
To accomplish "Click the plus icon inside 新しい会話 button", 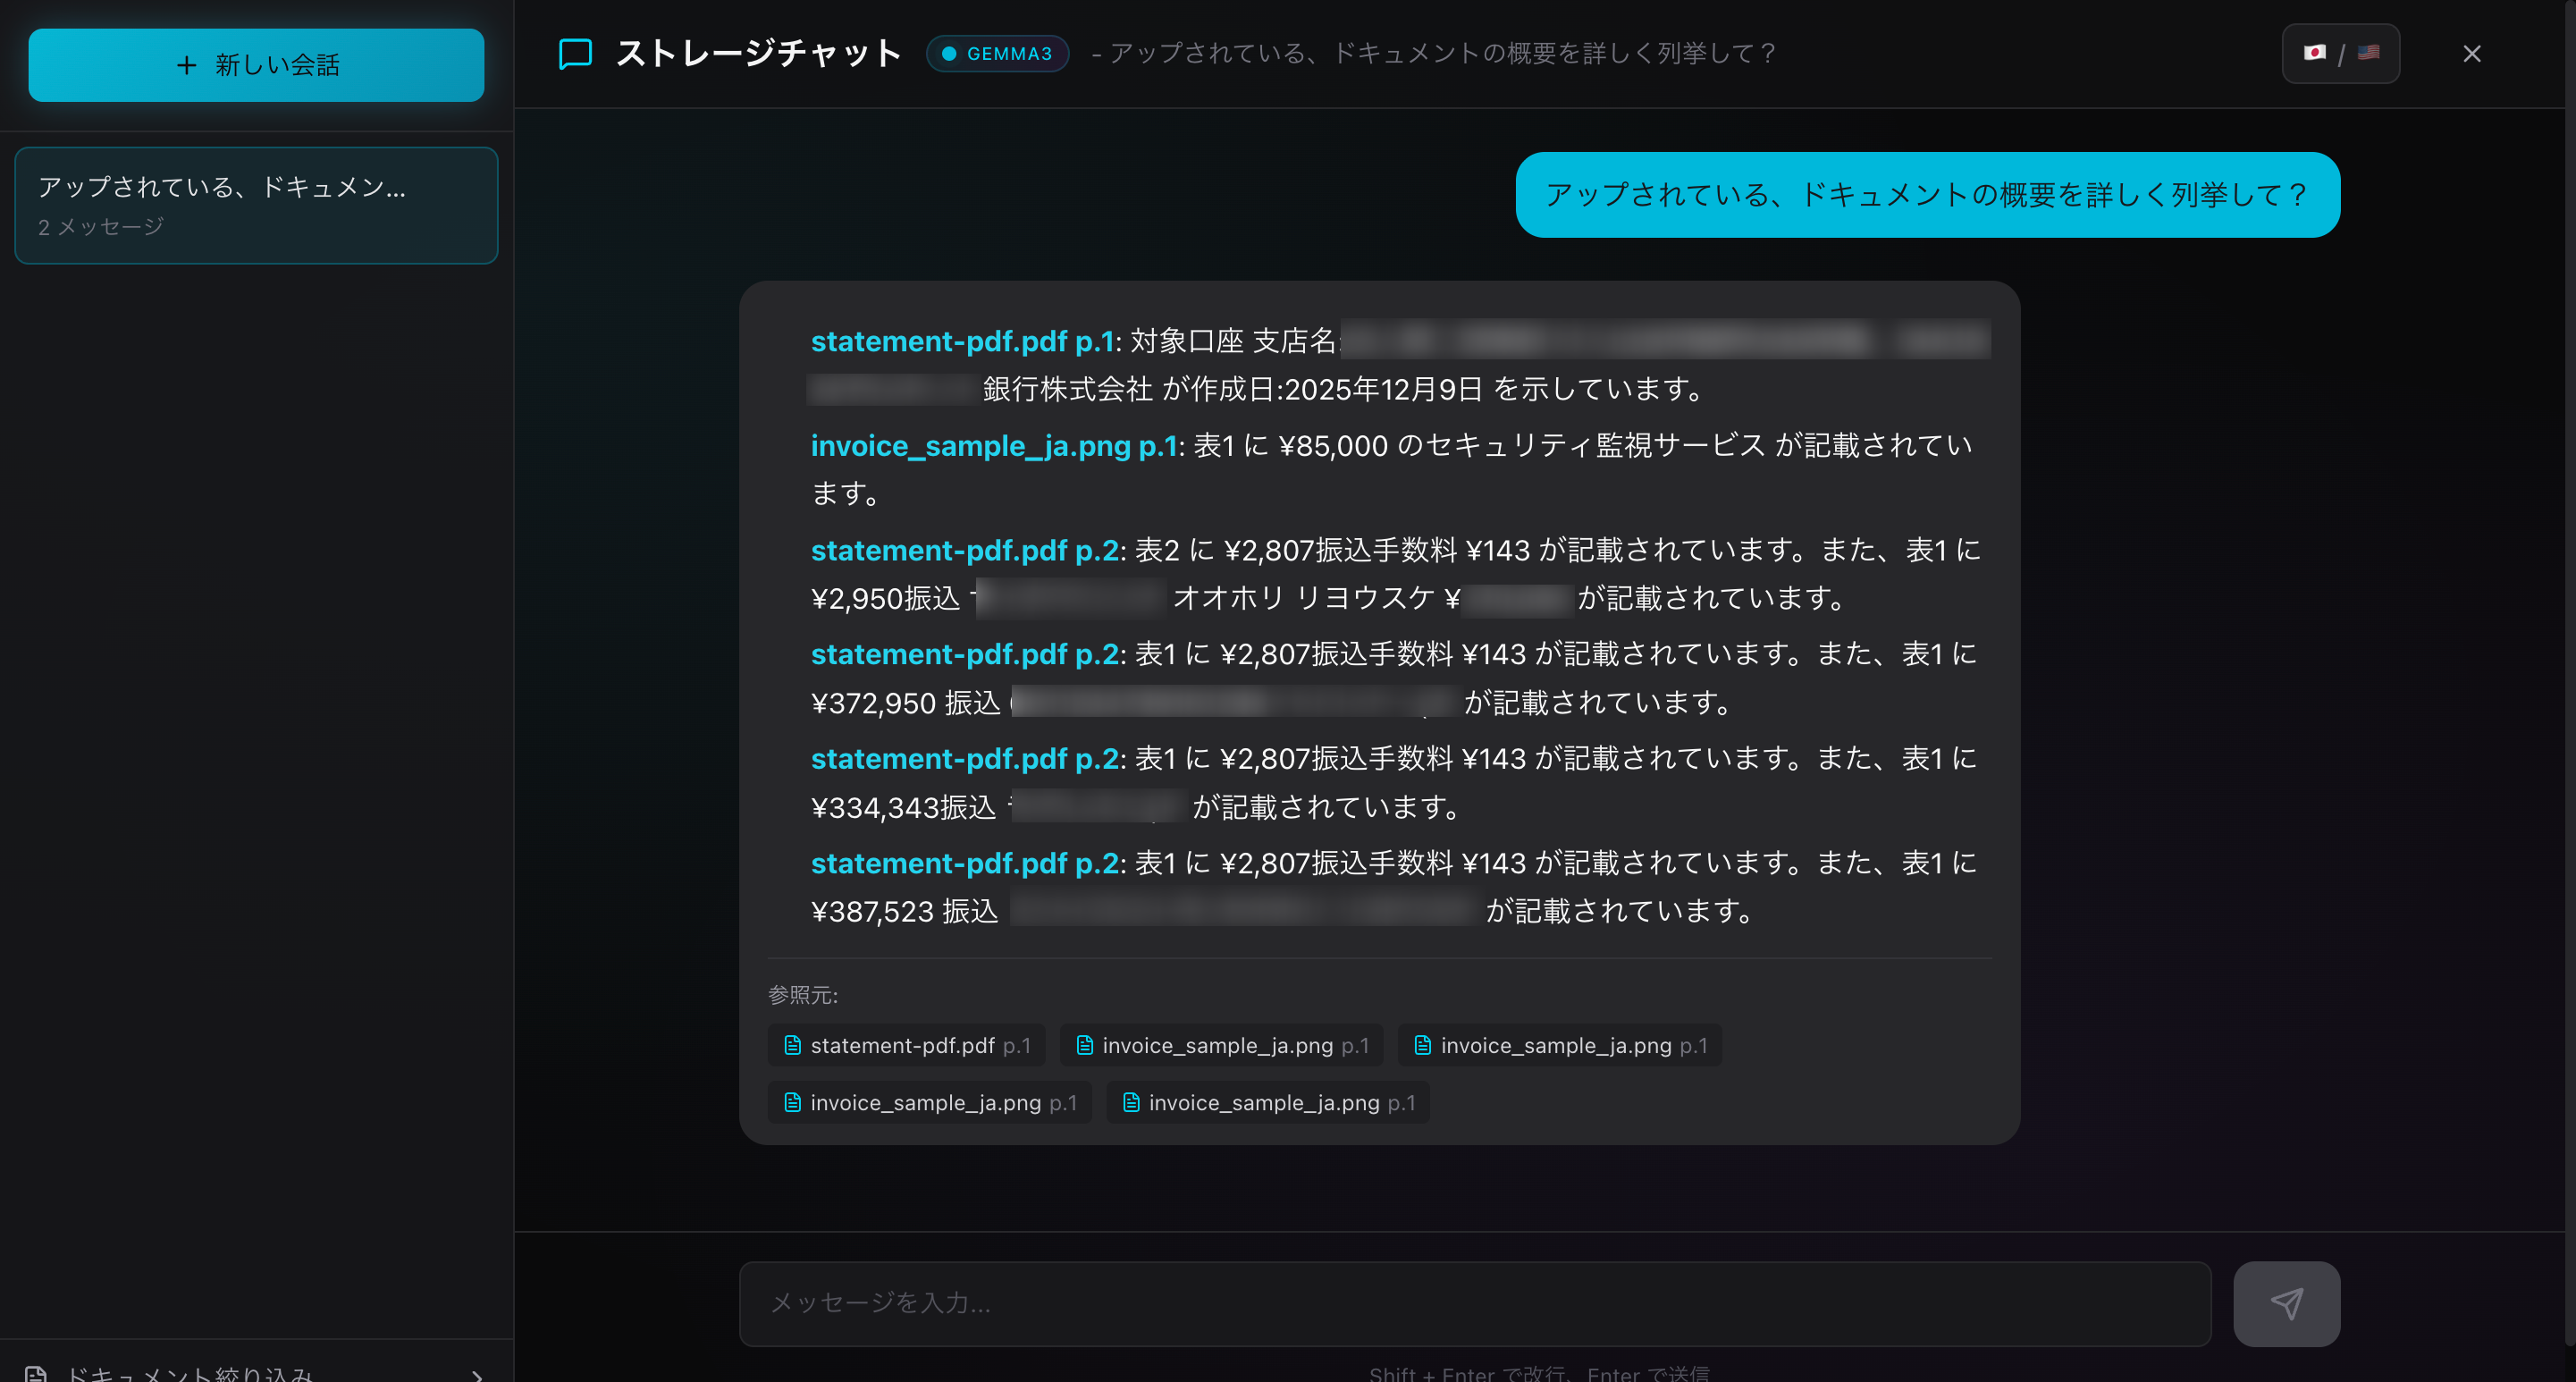I will pyautogui.click(x=185, y=65).
